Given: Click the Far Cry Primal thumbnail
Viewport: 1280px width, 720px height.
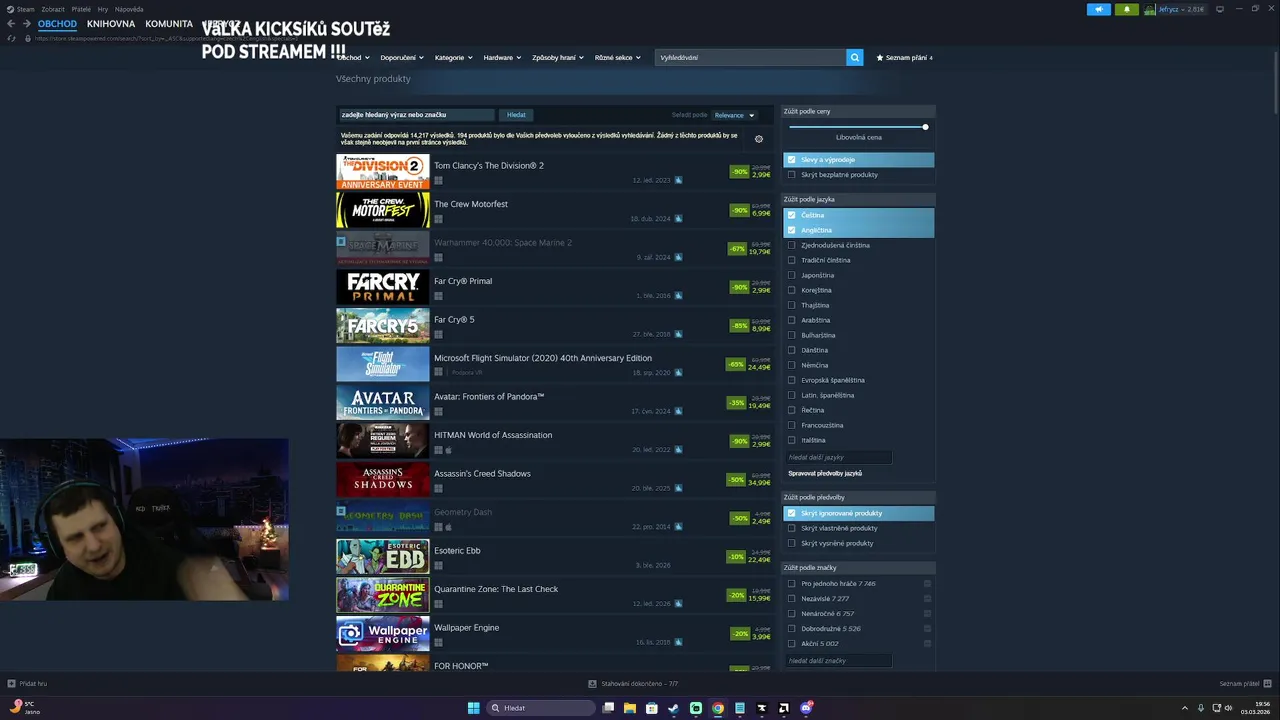Looking at the screenshot, I should [383, 288].
